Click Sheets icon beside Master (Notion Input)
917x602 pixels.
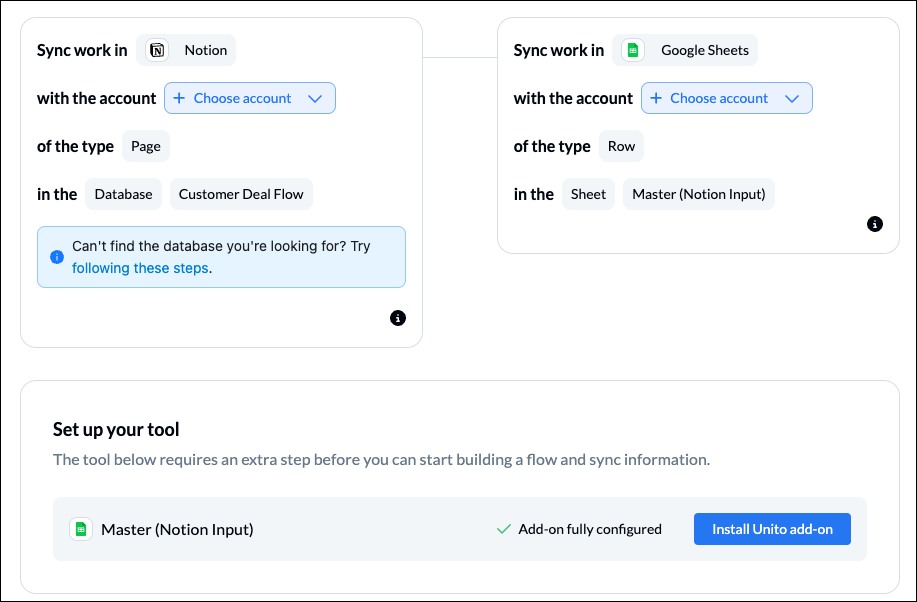coord(81,529)
